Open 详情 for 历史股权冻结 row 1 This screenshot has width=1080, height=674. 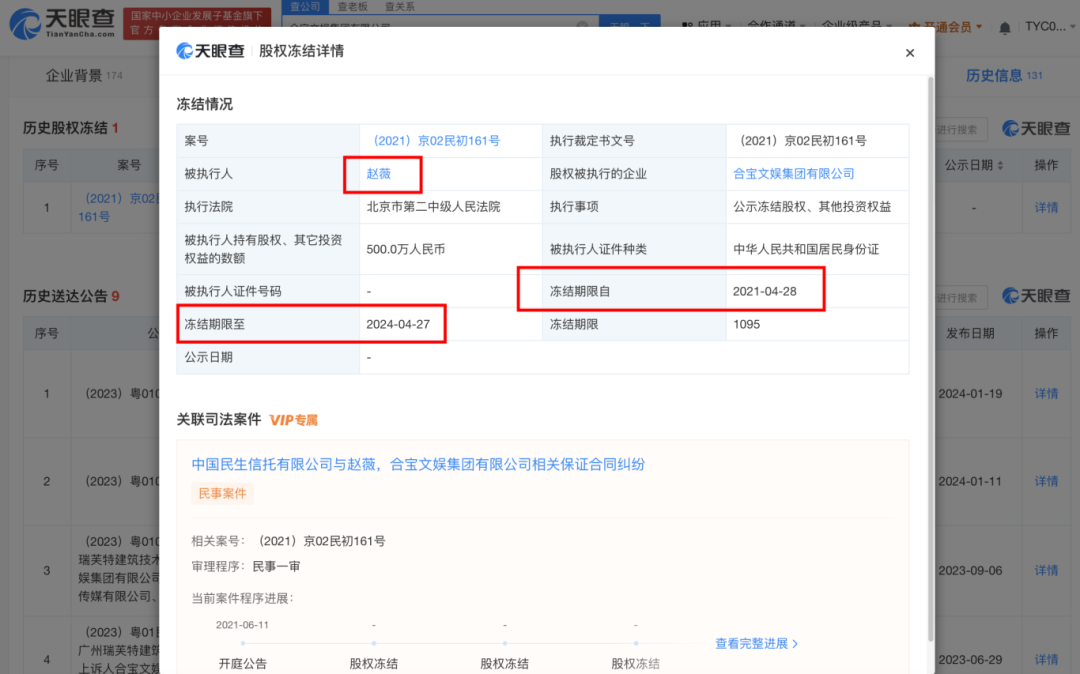1046,207
